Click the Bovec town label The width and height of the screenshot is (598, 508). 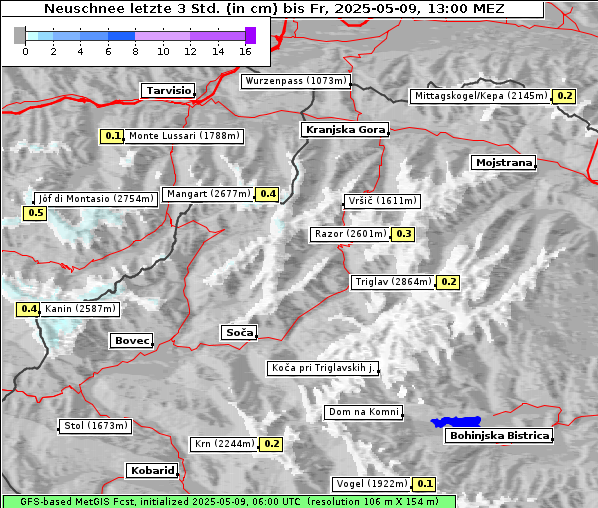[132, 341]
